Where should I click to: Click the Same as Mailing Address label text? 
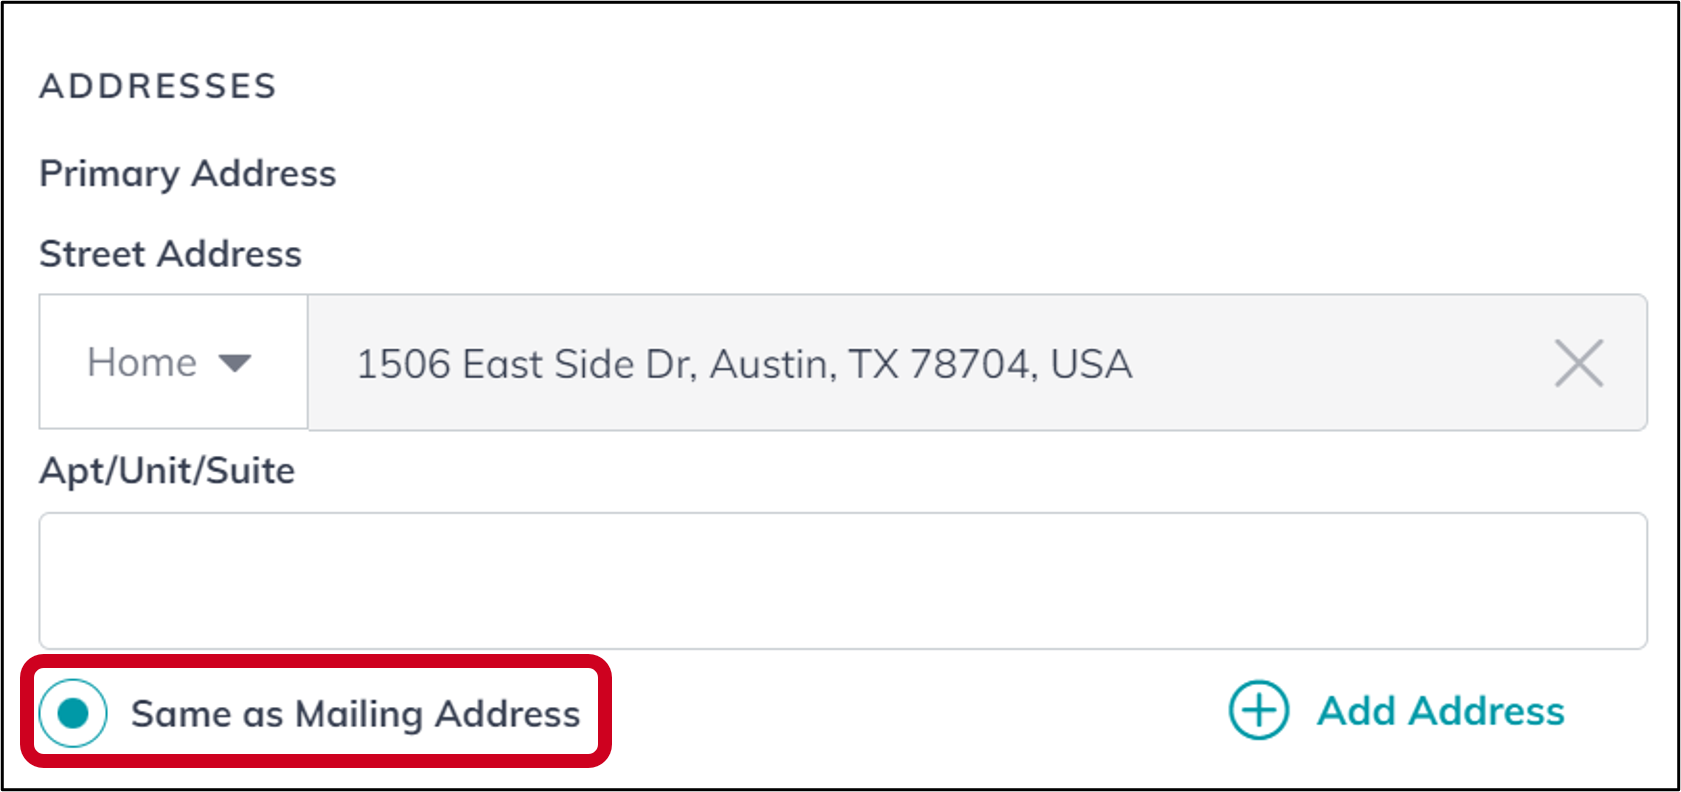tap(355, 714)
